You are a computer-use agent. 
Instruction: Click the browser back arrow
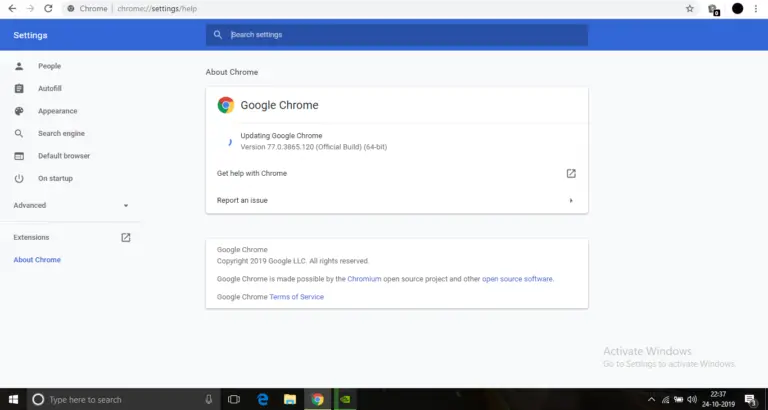(12, 8)
